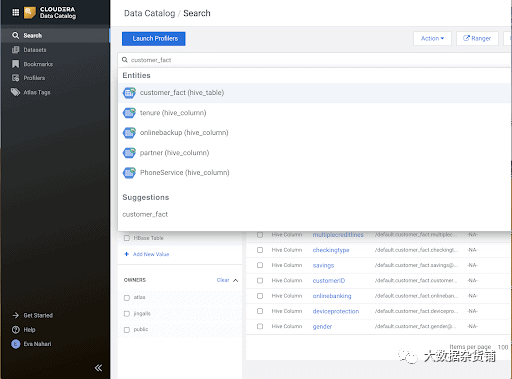The image size is (512, 379).
Task: Click the plus icon beside Add New Value
Action: (x=126, y=254)
